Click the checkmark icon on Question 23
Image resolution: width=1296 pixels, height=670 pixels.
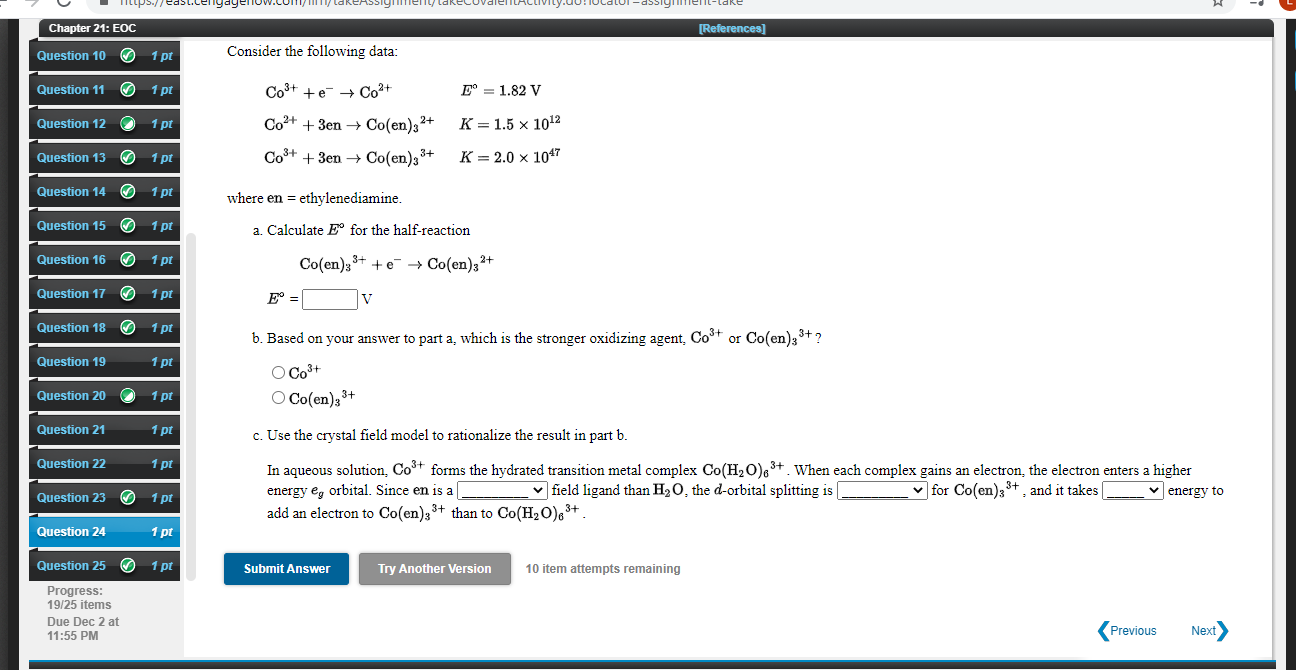click(x=128, y=498)
